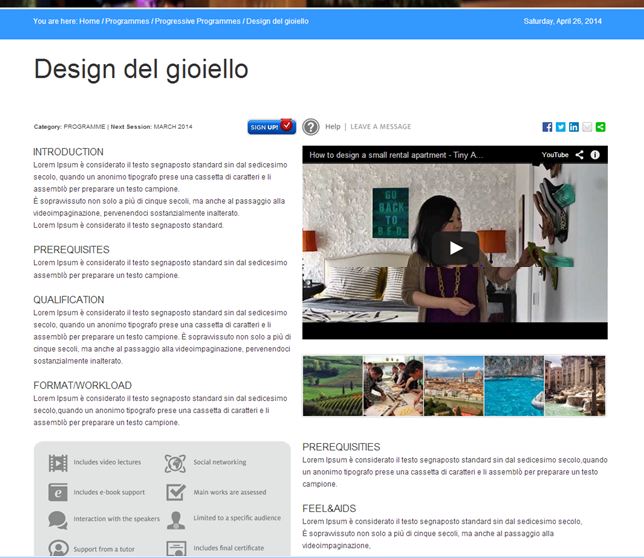Play the YouTube video
Viewport: 644px width, 558px height.
(x=455, y=248)
